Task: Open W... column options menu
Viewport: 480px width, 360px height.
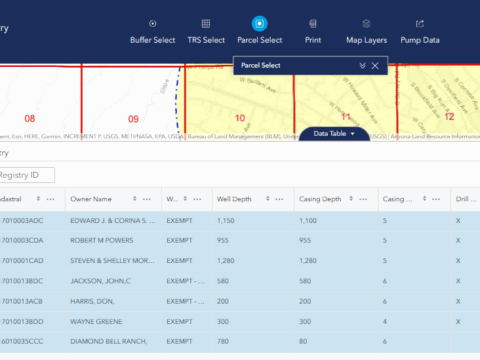Action: [x=197, y=199]
